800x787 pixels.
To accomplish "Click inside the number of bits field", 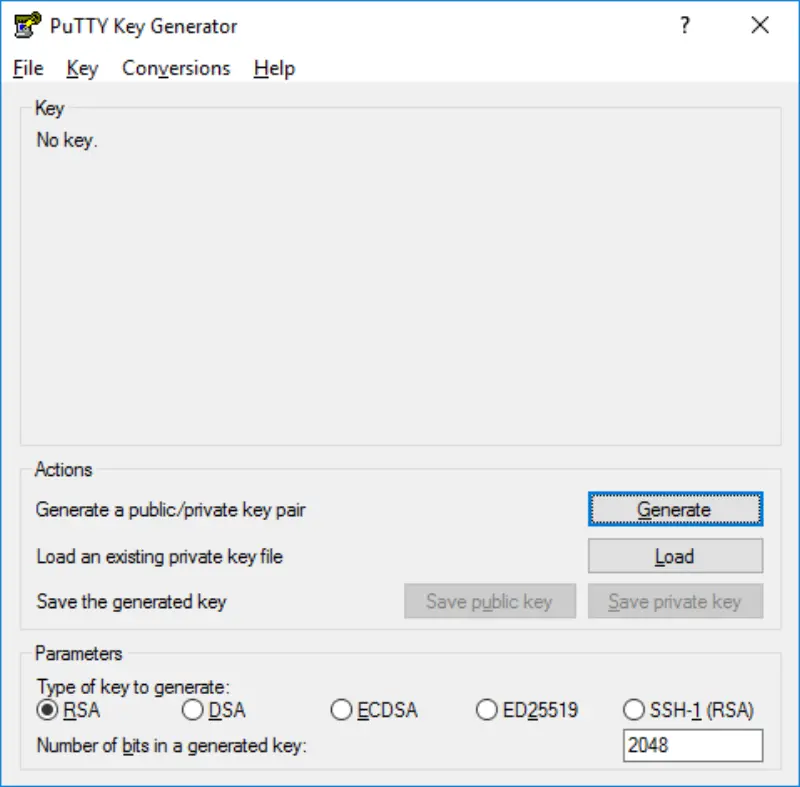I will click(x=693, y=745).
